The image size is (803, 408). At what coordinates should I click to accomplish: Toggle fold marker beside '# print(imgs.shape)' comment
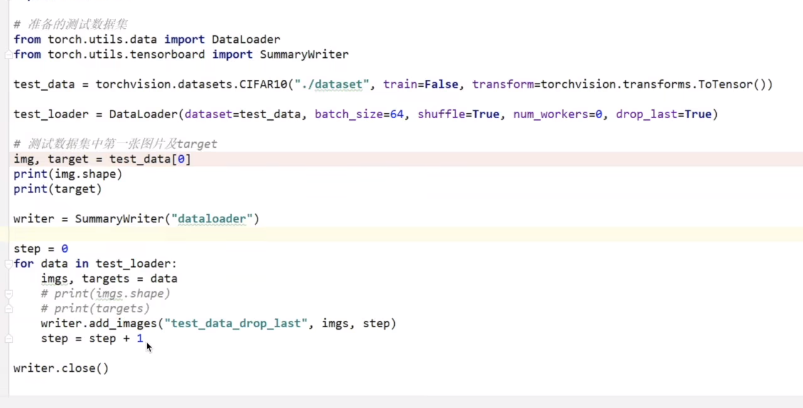9,294
